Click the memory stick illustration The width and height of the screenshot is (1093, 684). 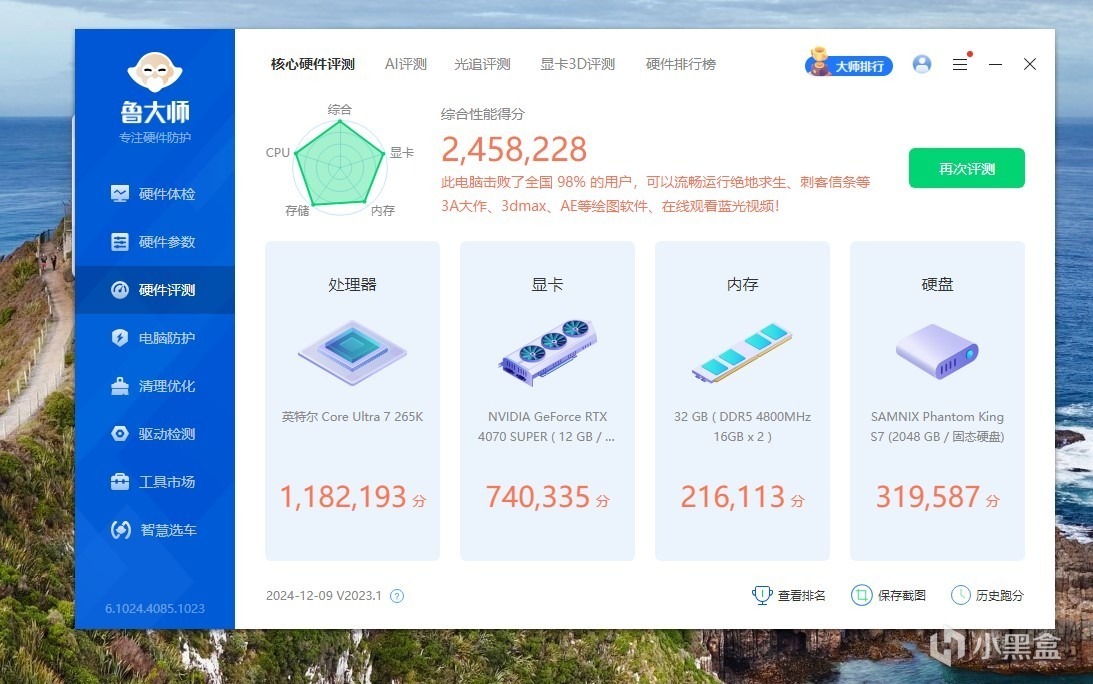(x=742, y=352)
